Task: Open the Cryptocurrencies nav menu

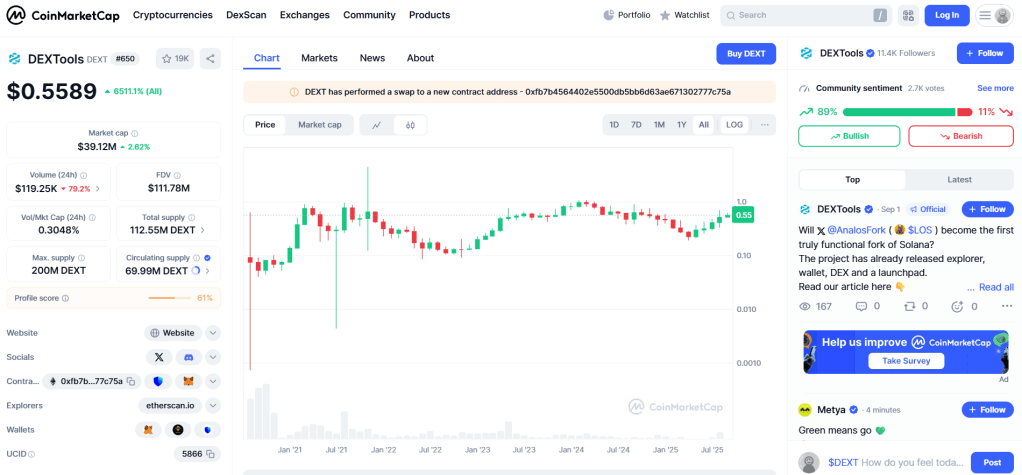Action: coord(172,15)
